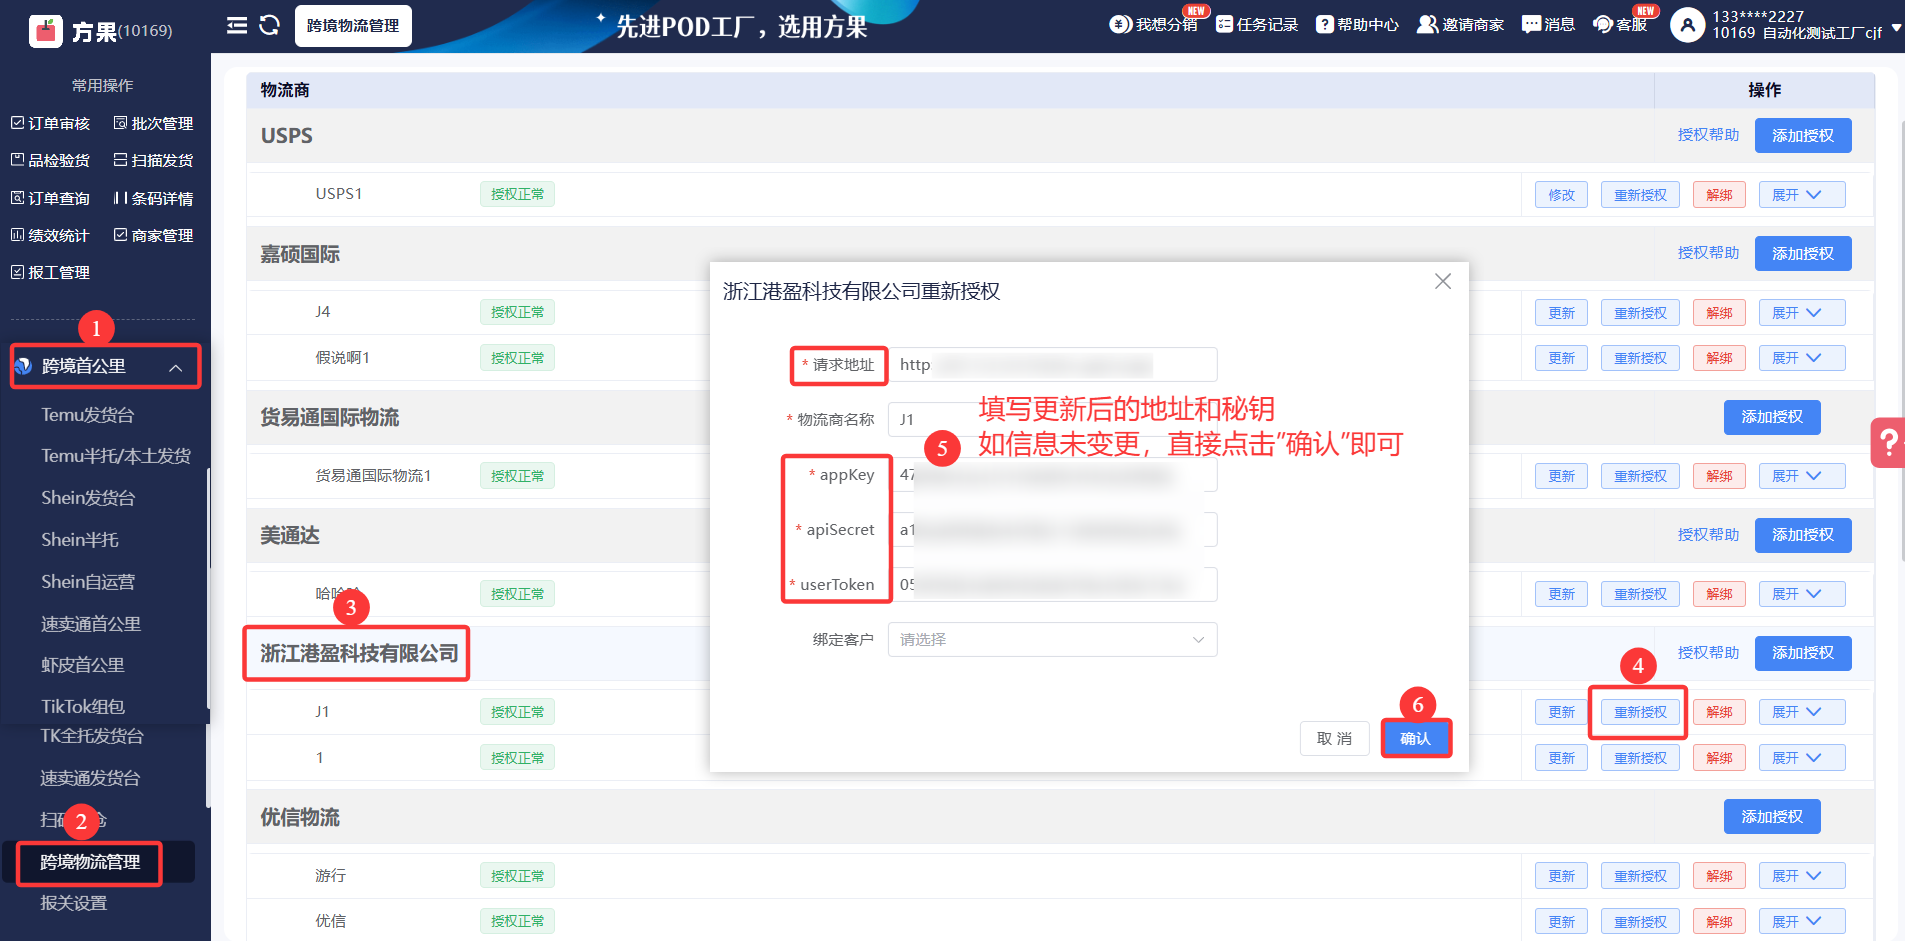
Task: Click 更新 on the 游行 row
Action: [x=1561, y=876]
